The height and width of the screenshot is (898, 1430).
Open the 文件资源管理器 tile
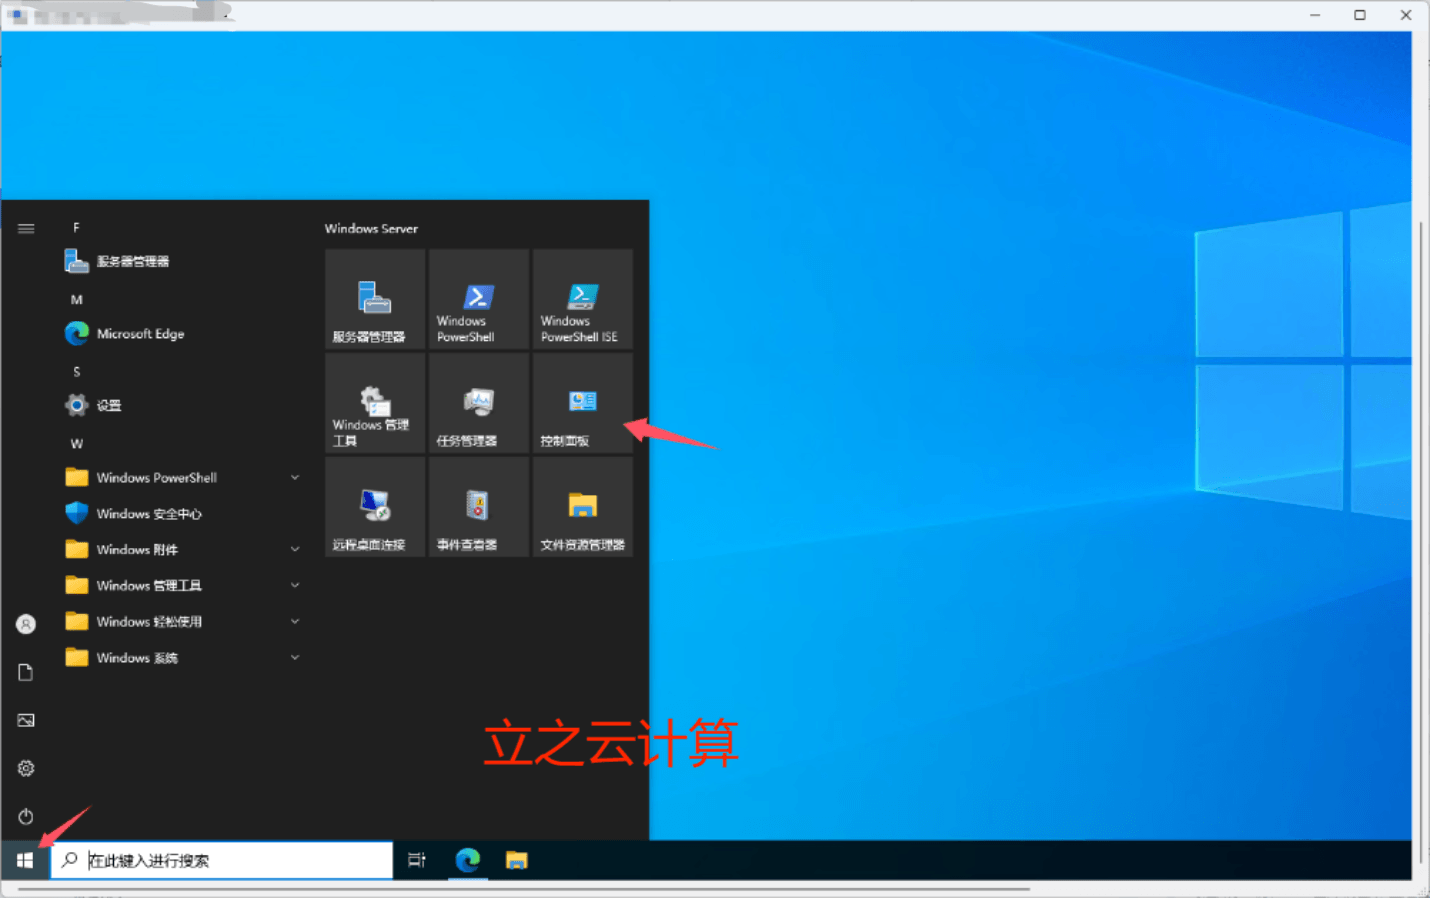pos(583,507)
